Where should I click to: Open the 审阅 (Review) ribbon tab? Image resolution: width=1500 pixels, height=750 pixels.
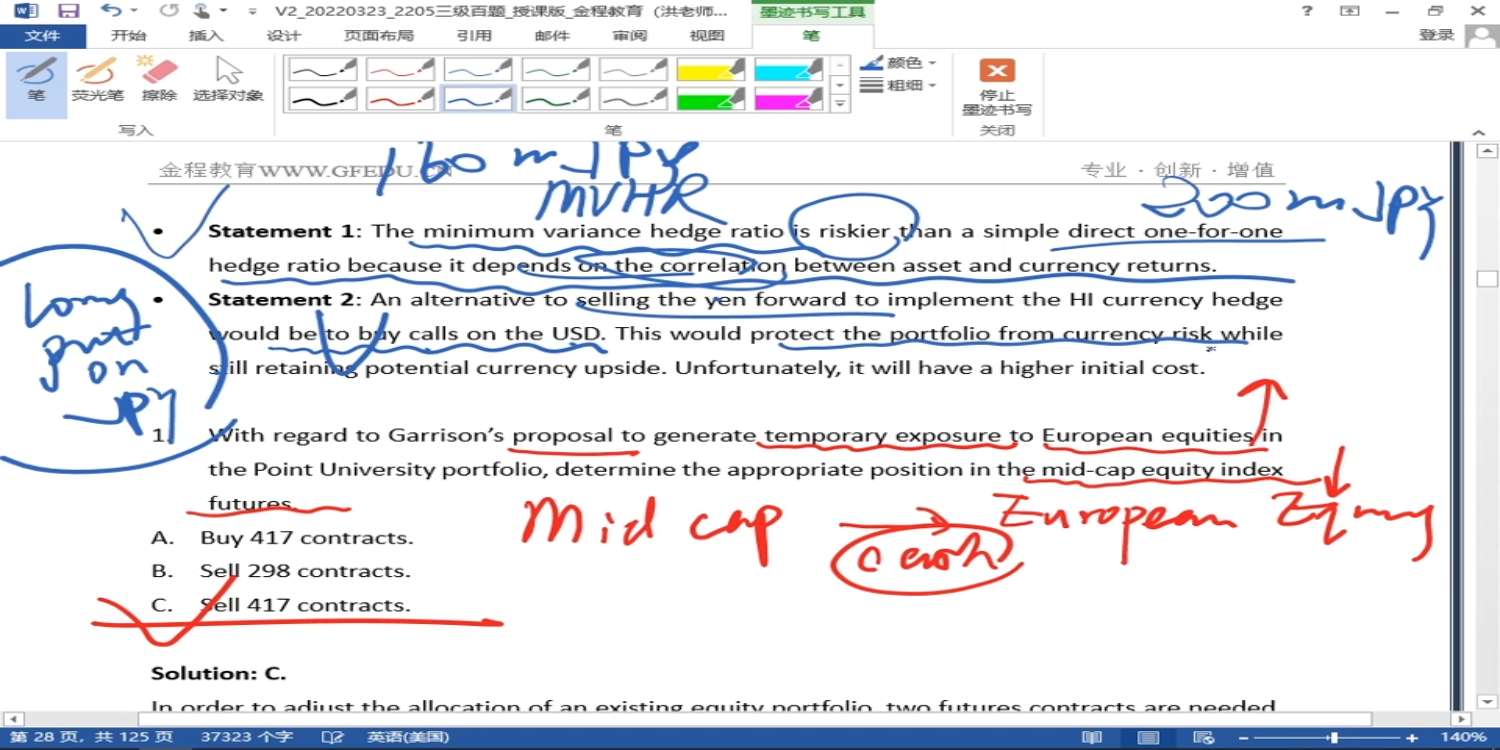coord(630,36)
